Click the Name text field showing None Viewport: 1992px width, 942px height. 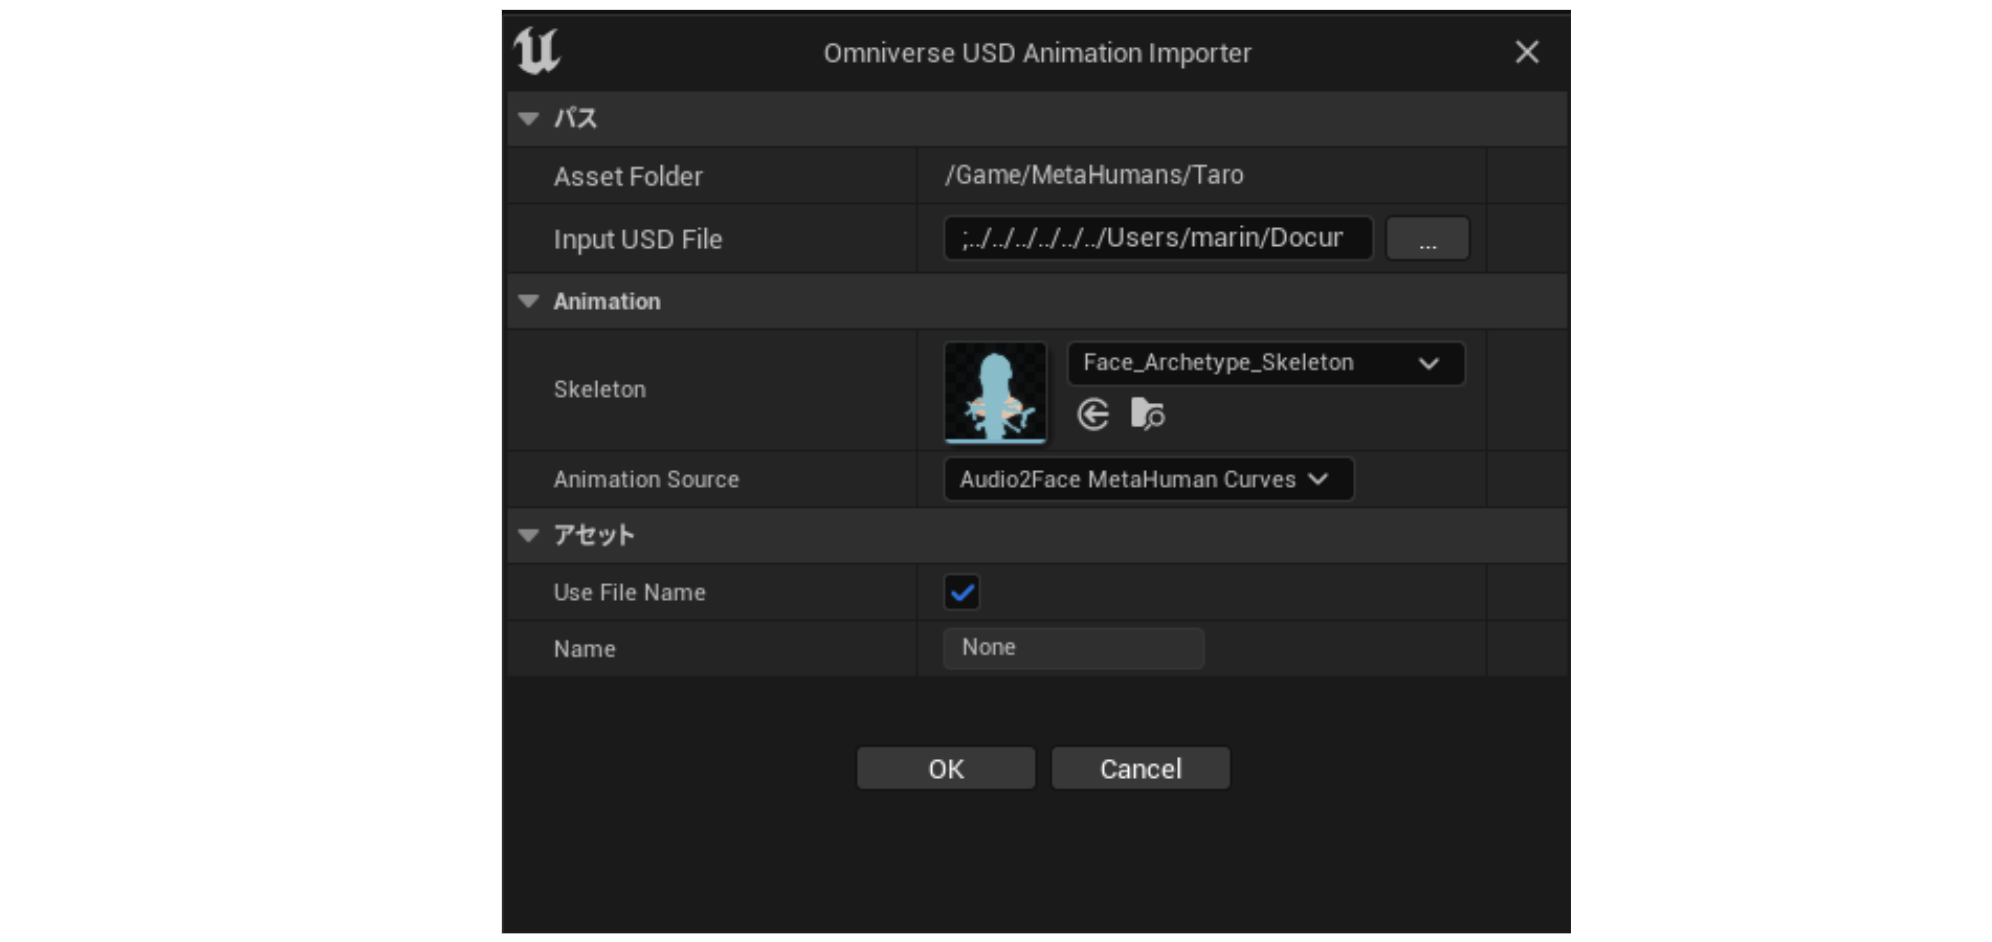(x=1073, y=648)
